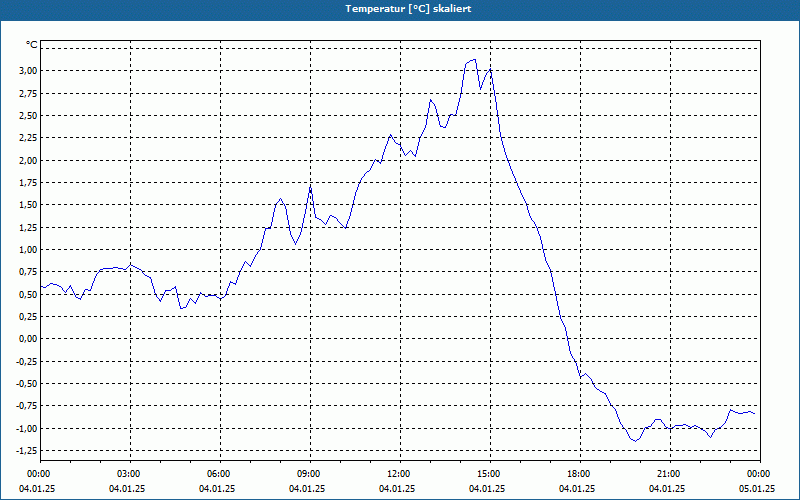Click the 15:00 time label
800x500 pixels.
[490, 474]
